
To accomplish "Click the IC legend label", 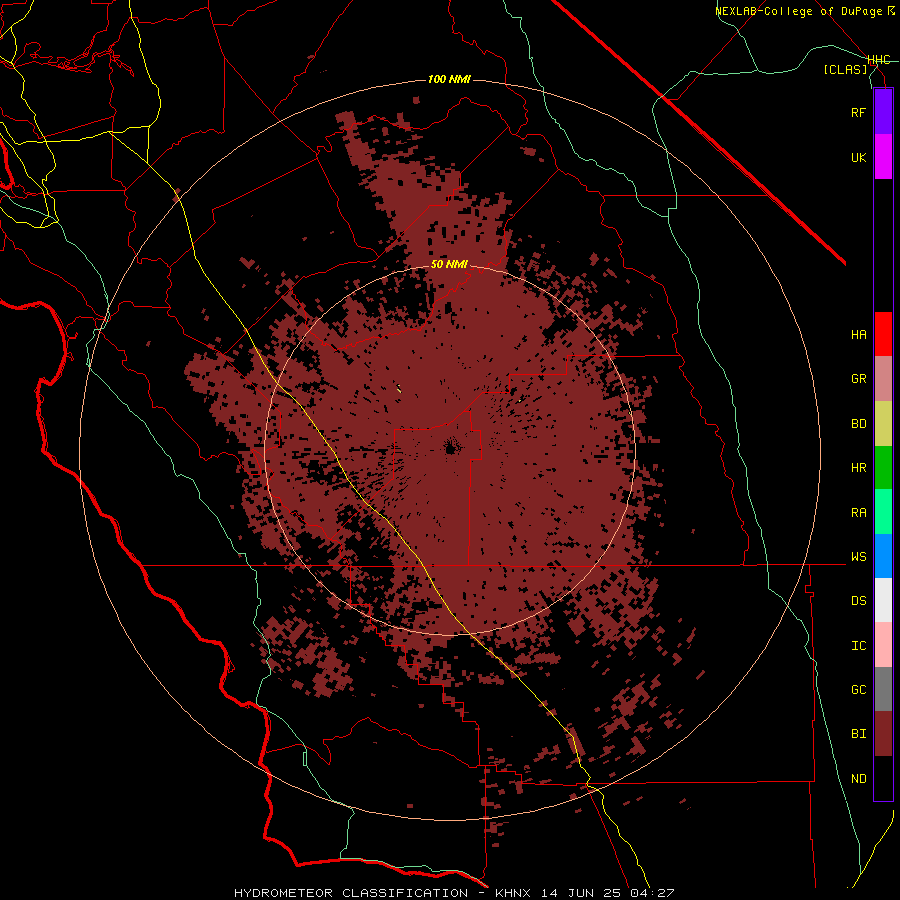I will point(858,646).
